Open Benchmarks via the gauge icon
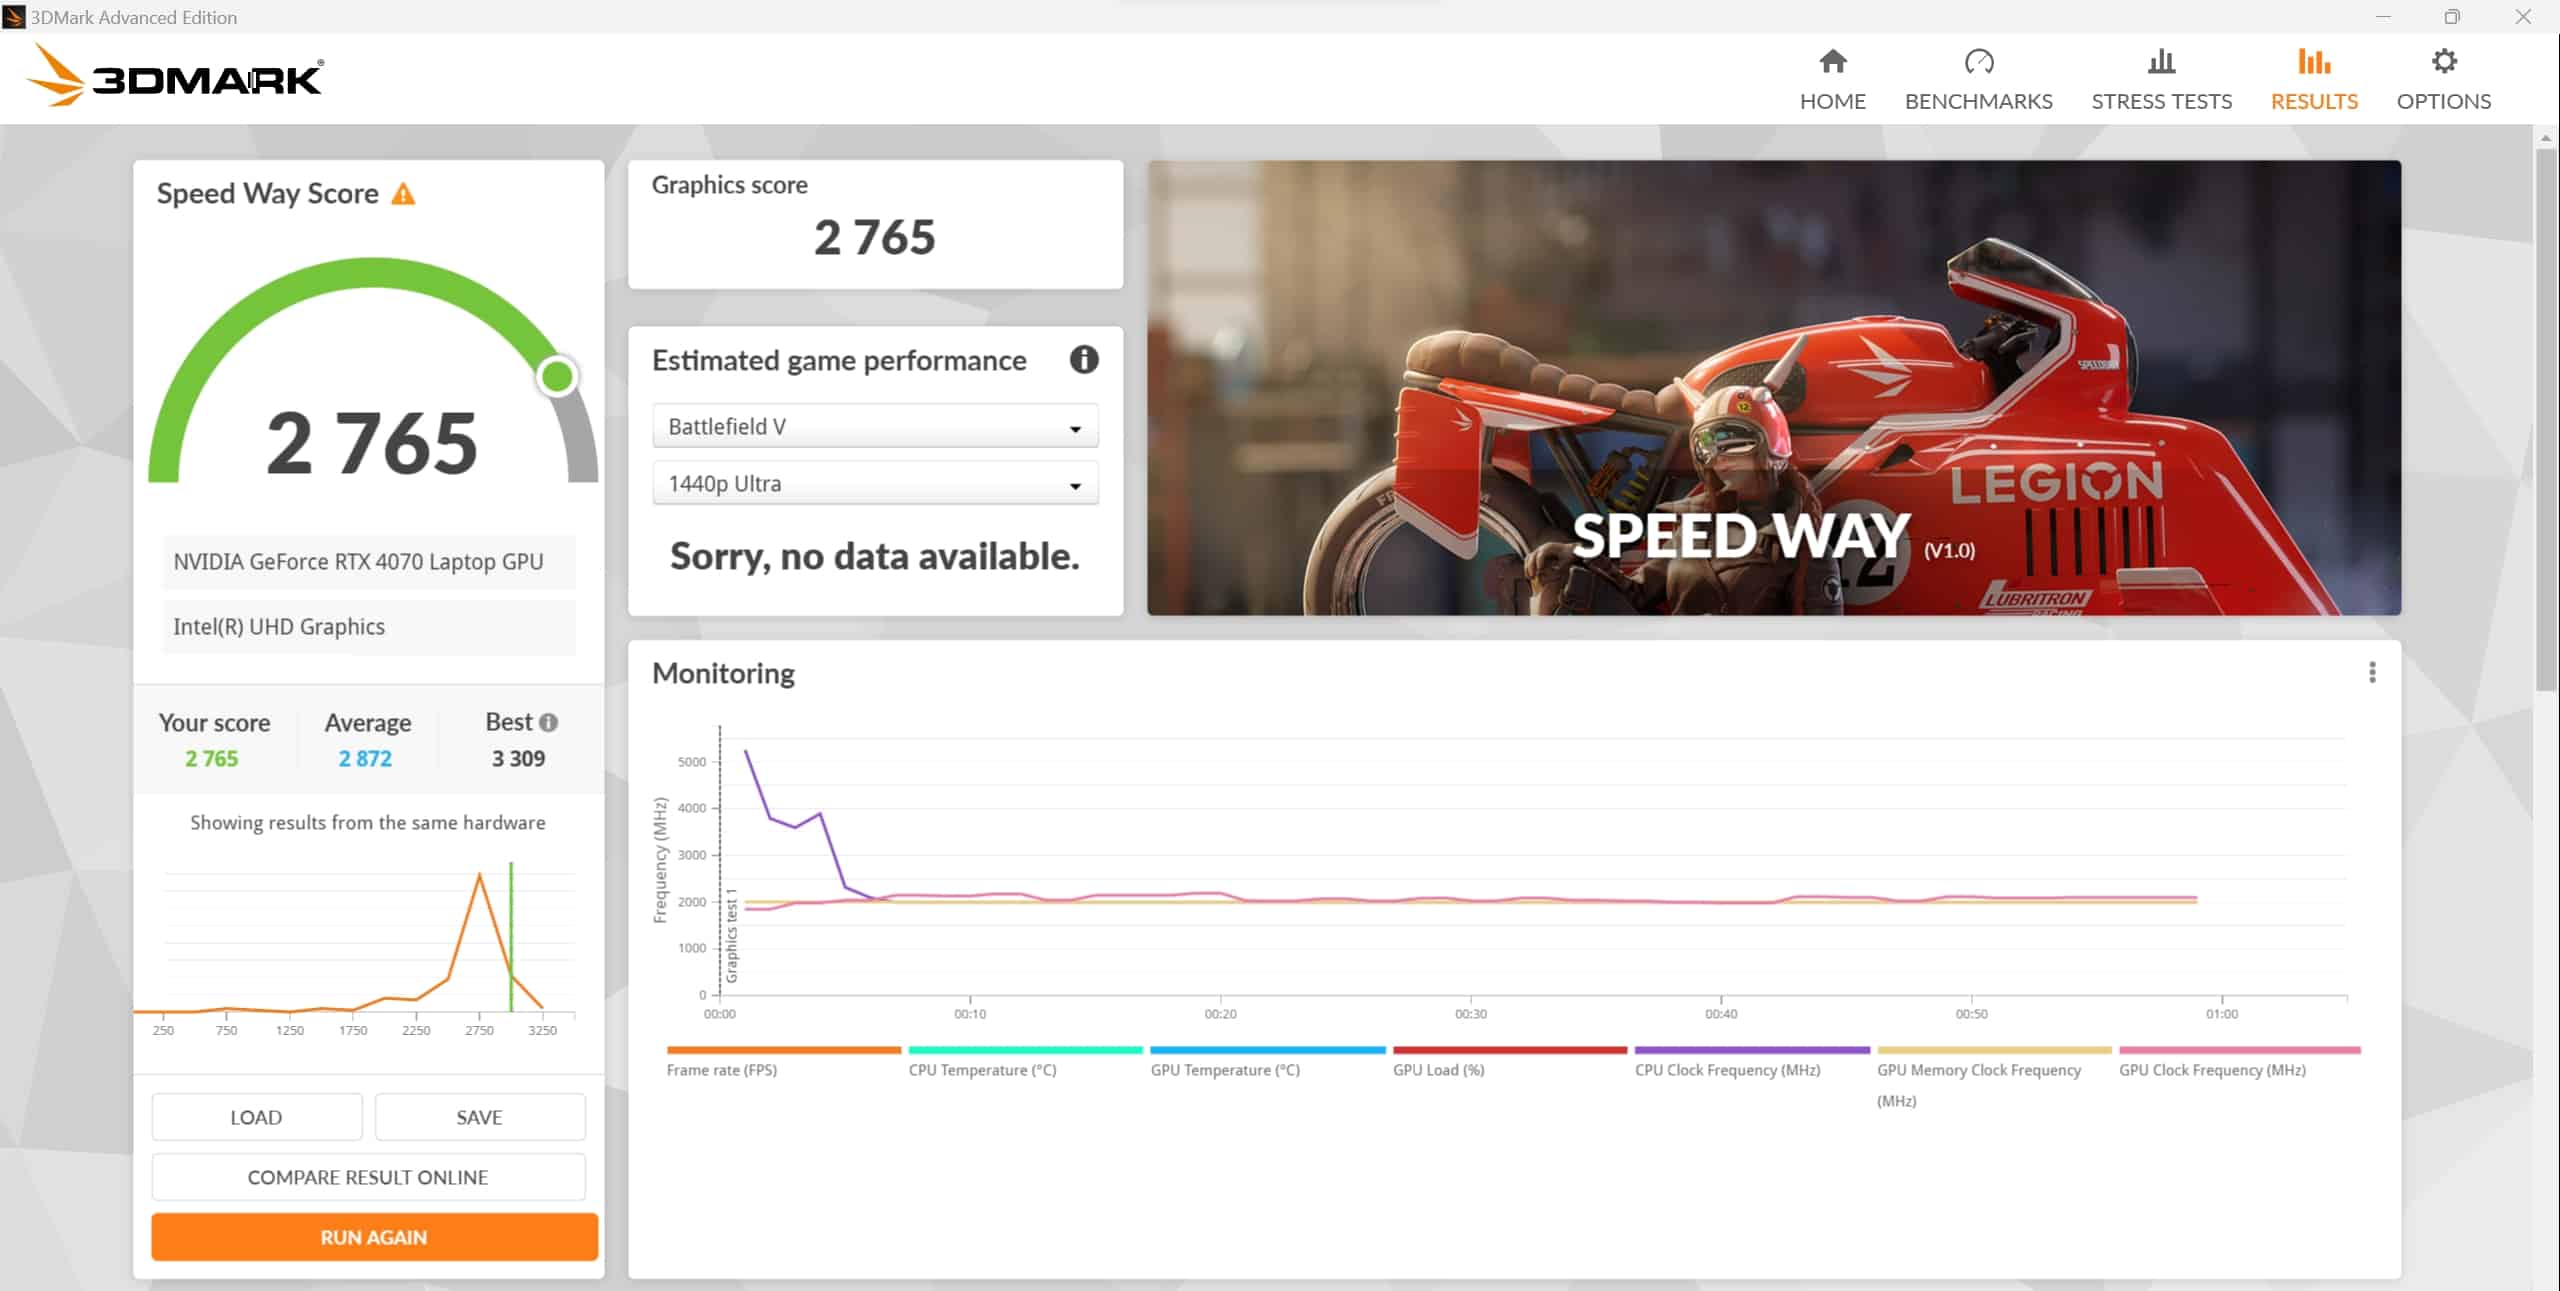The image size is (2560, 1291). click(1978, 62)
